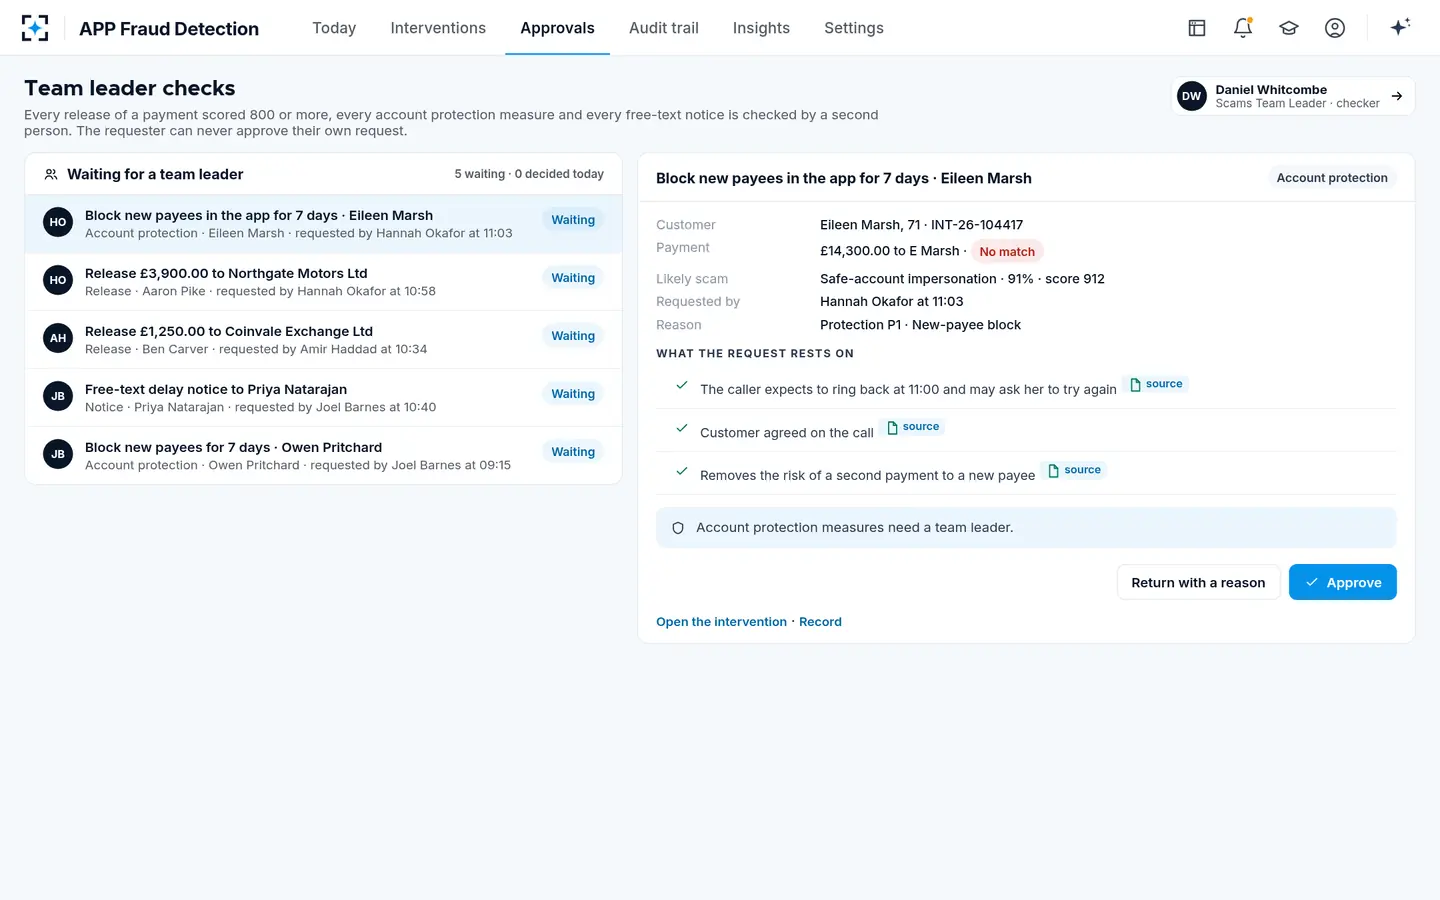Screen dimensions: 1440x900
Task: Click arrow next to Daniel Whitcombe
Action: click(x=1397, y=96)
